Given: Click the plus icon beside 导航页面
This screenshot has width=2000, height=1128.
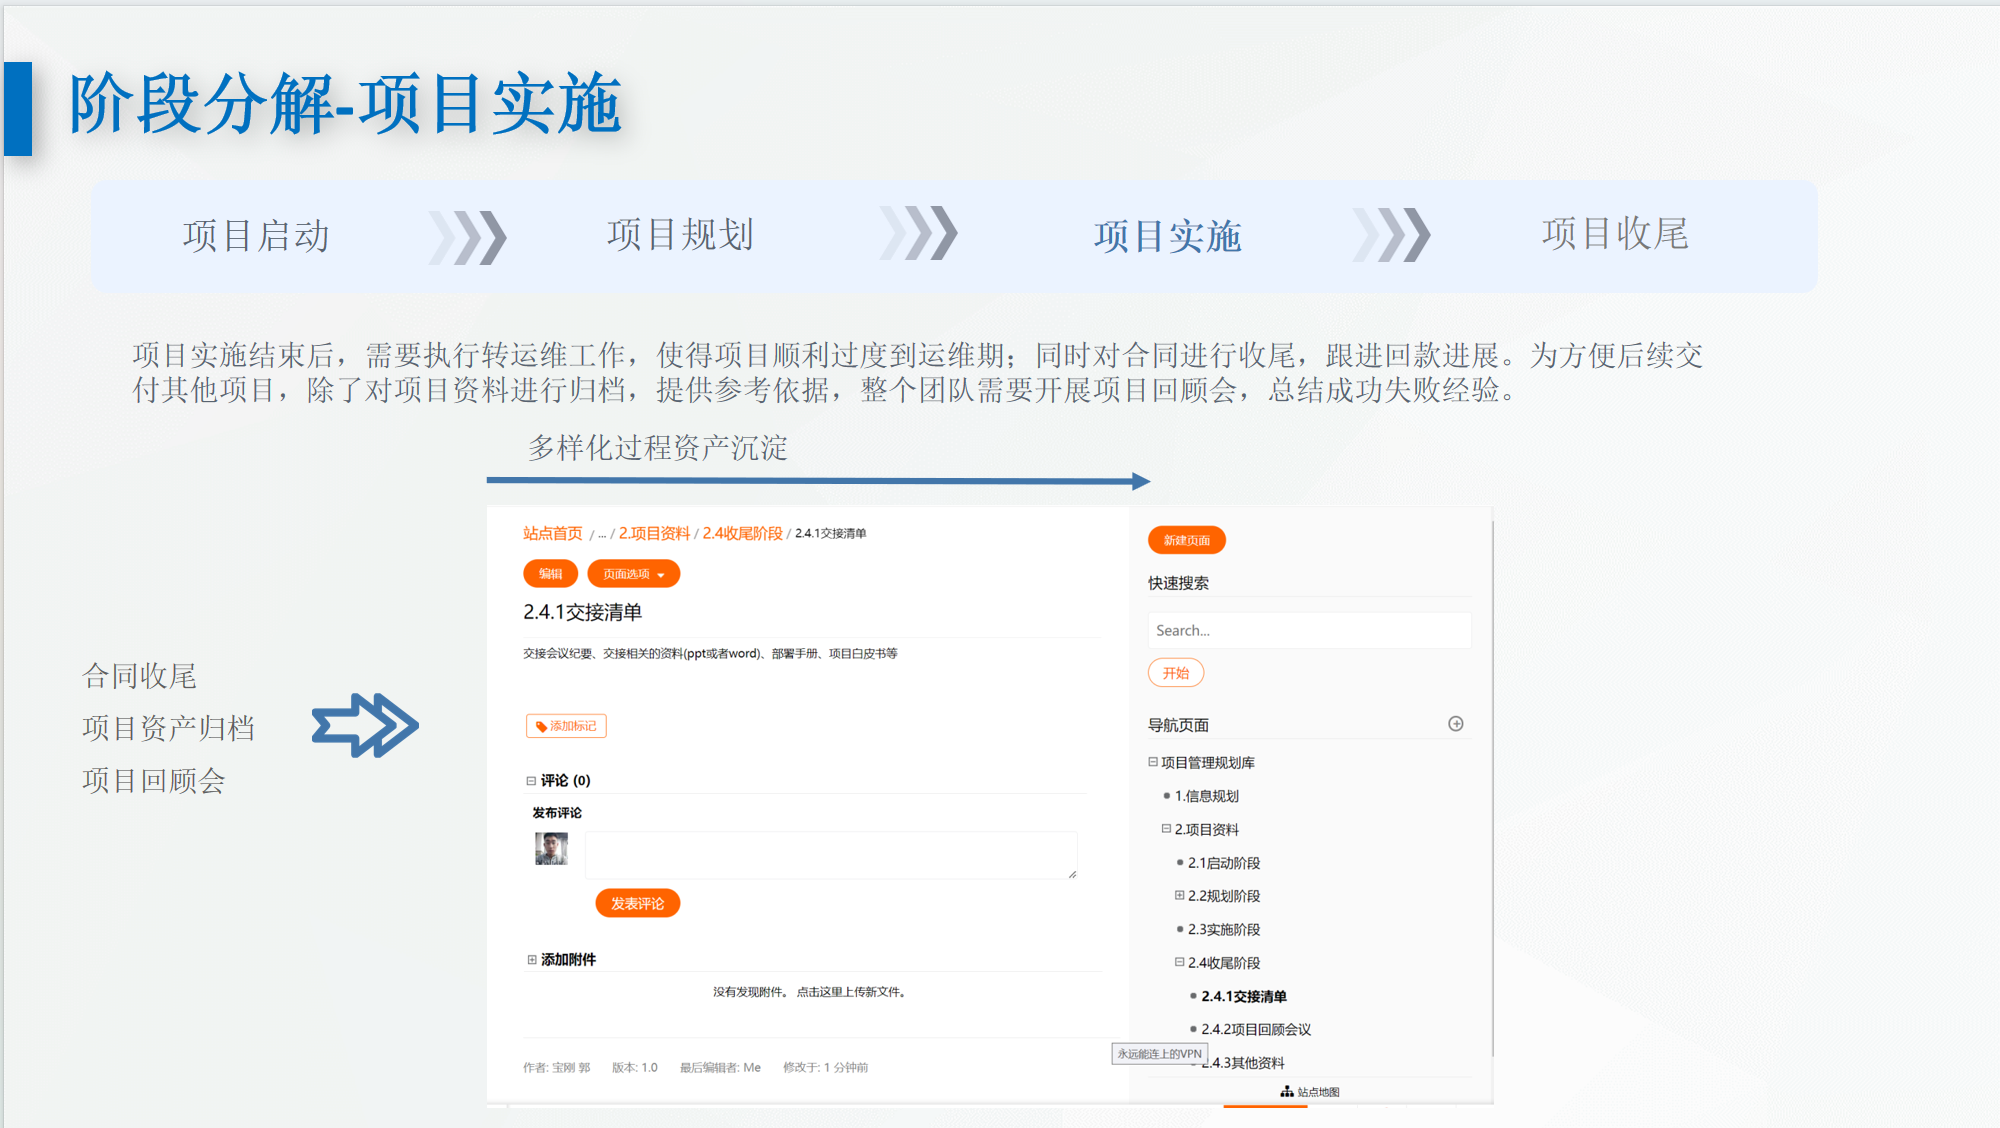Looking at the screenshot, I should tap(1456, 724).
